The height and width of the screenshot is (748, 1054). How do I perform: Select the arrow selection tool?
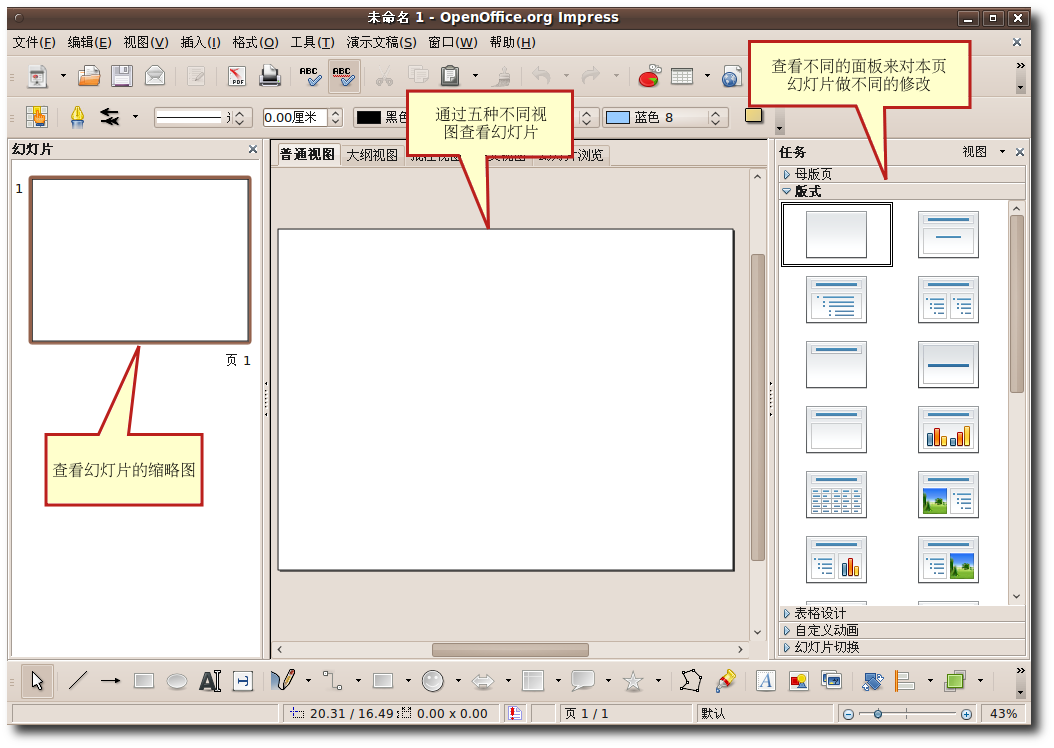pyautogui.click(x=37, y=681)
